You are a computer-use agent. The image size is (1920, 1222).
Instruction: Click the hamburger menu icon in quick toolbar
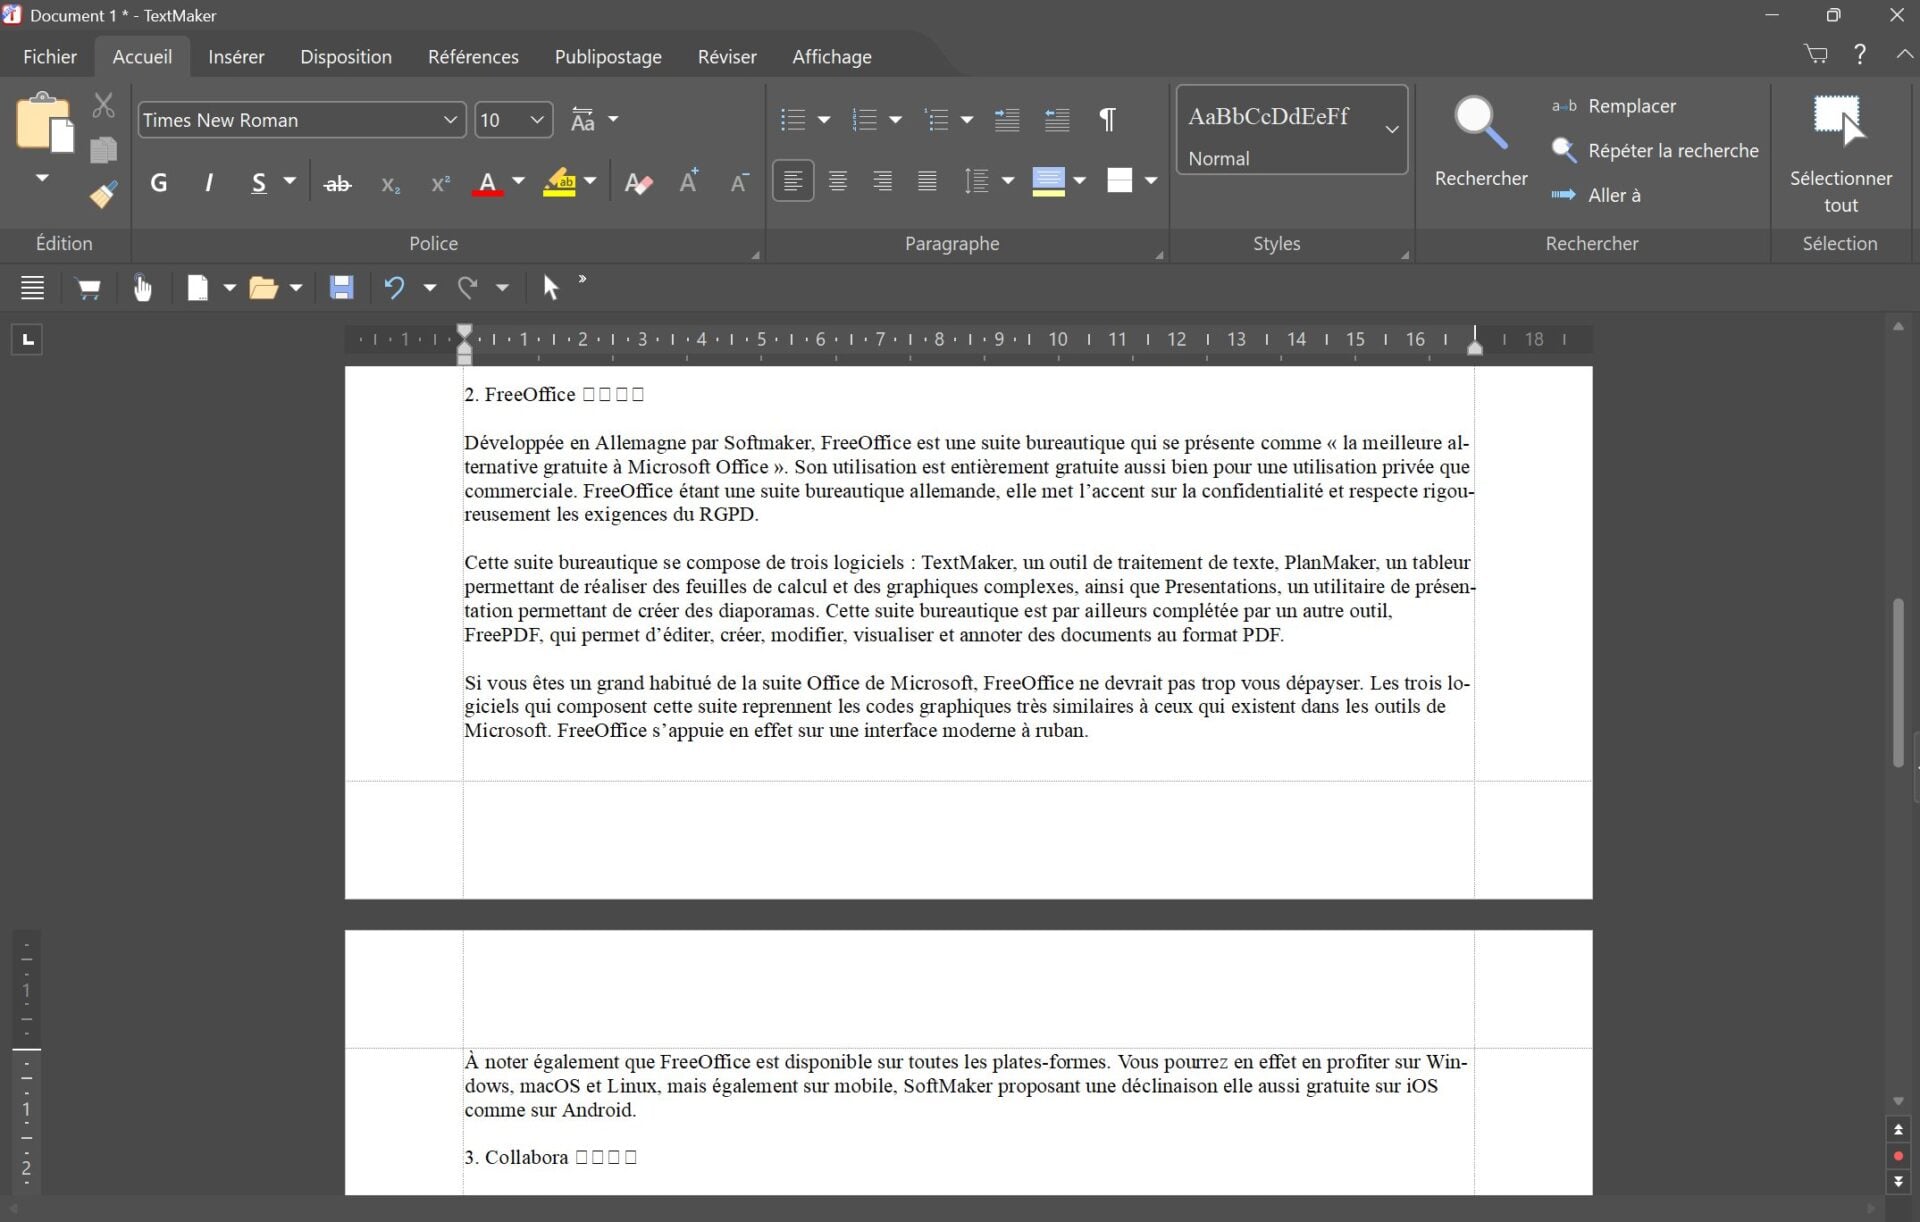(x=32, y=288)
